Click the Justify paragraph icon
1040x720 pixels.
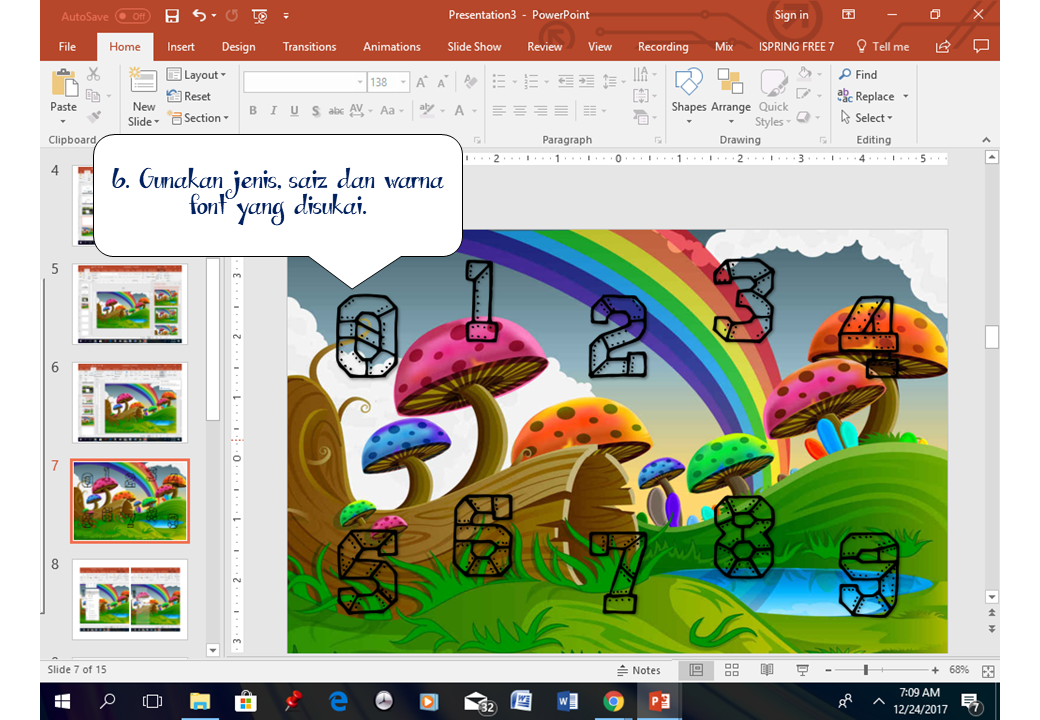pos(561,111)
